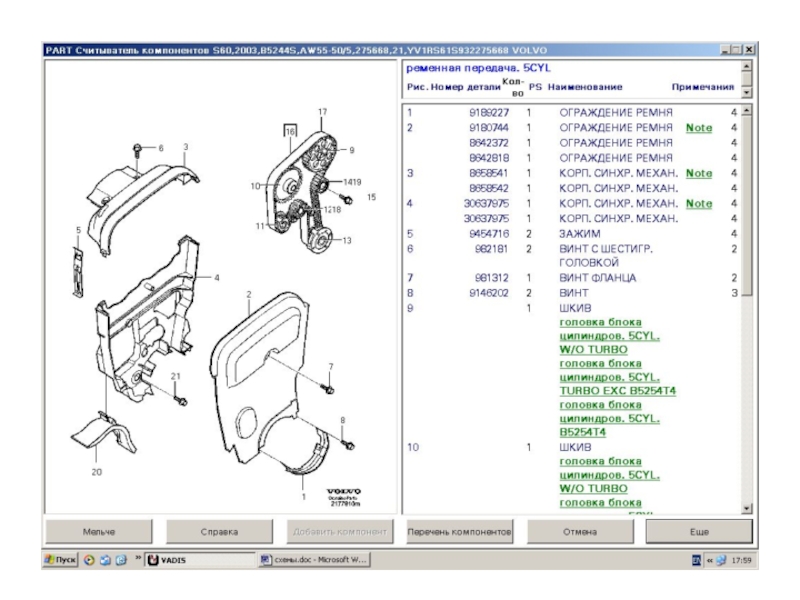Viewport: 800px width, 600px height.
Task: Select part number 9454716
Action: click(489, 234)
